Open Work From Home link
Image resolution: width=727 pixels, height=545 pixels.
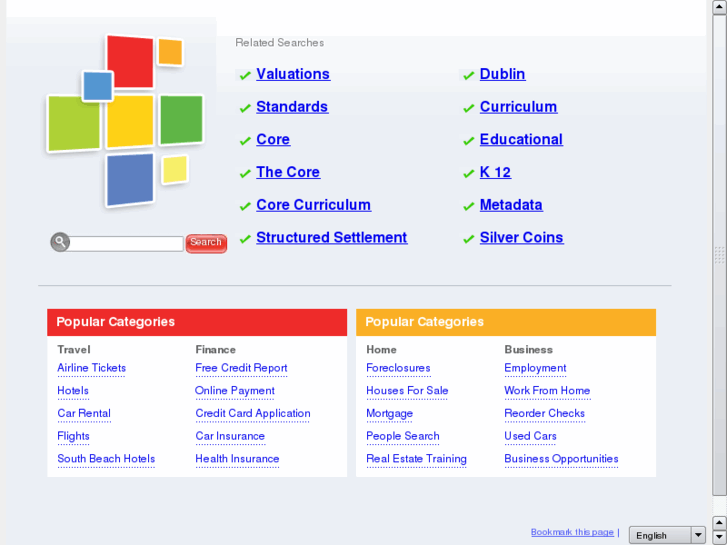[547, 391]
